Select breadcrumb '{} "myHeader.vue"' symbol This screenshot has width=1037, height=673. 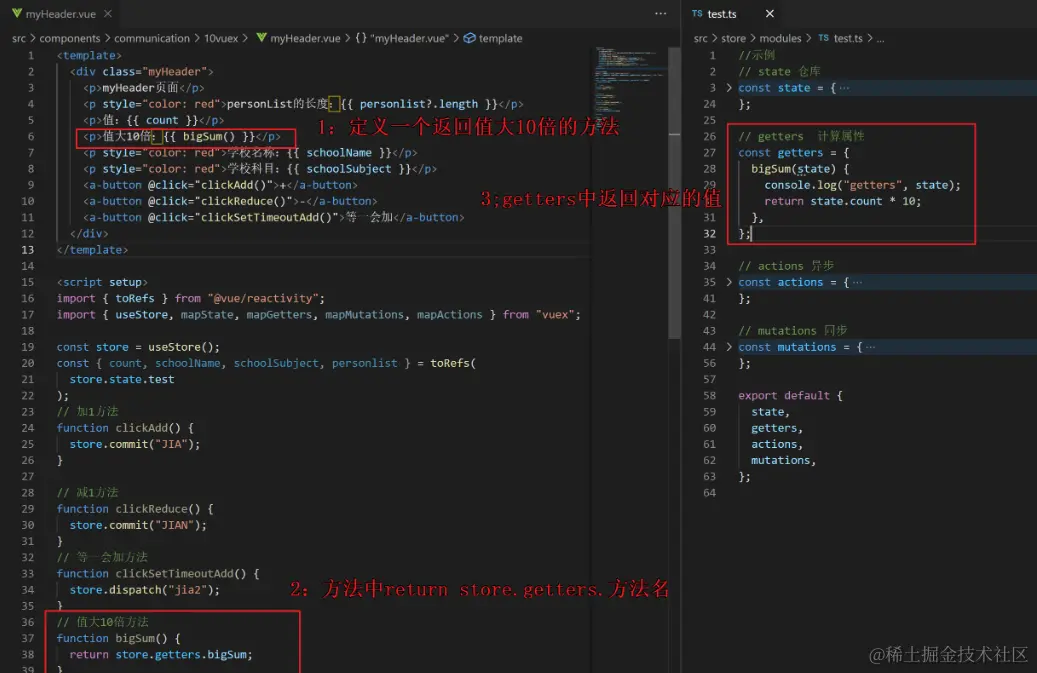[401, 38]
